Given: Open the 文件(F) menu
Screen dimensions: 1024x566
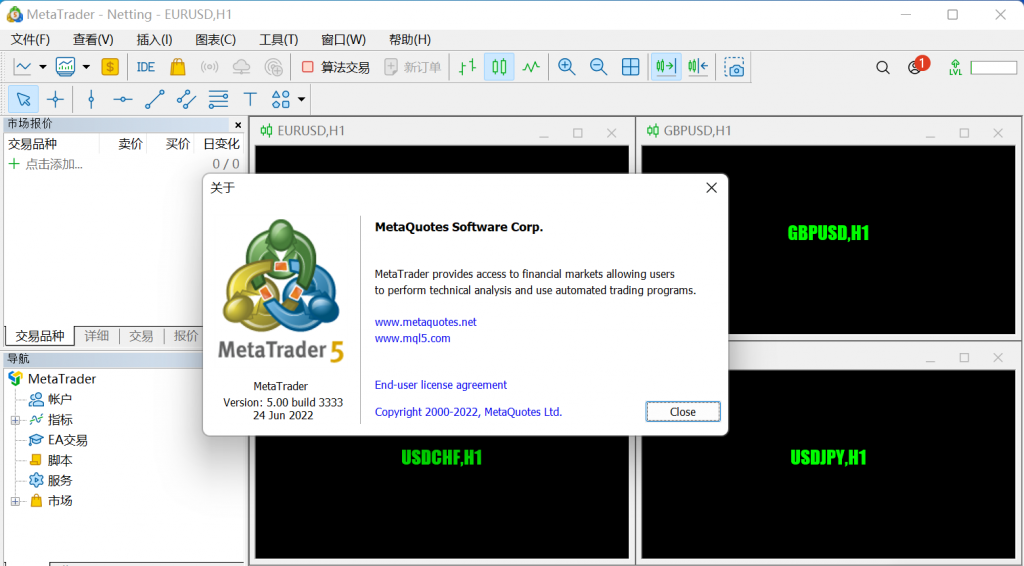Looking at the screenshot, I should pos(30,40).
